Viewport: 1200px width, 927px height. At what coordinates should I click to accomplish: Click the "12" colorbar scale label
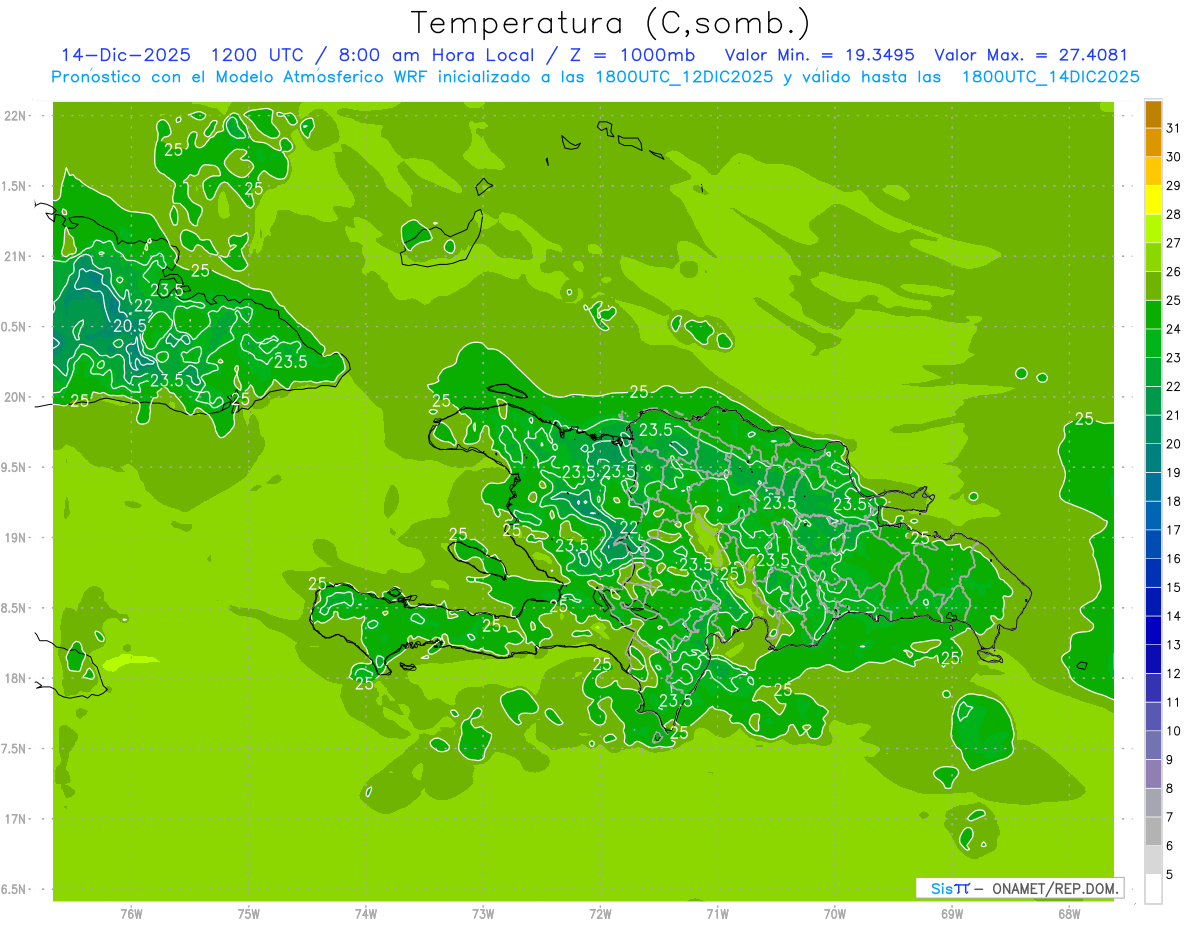point(1174,674)
